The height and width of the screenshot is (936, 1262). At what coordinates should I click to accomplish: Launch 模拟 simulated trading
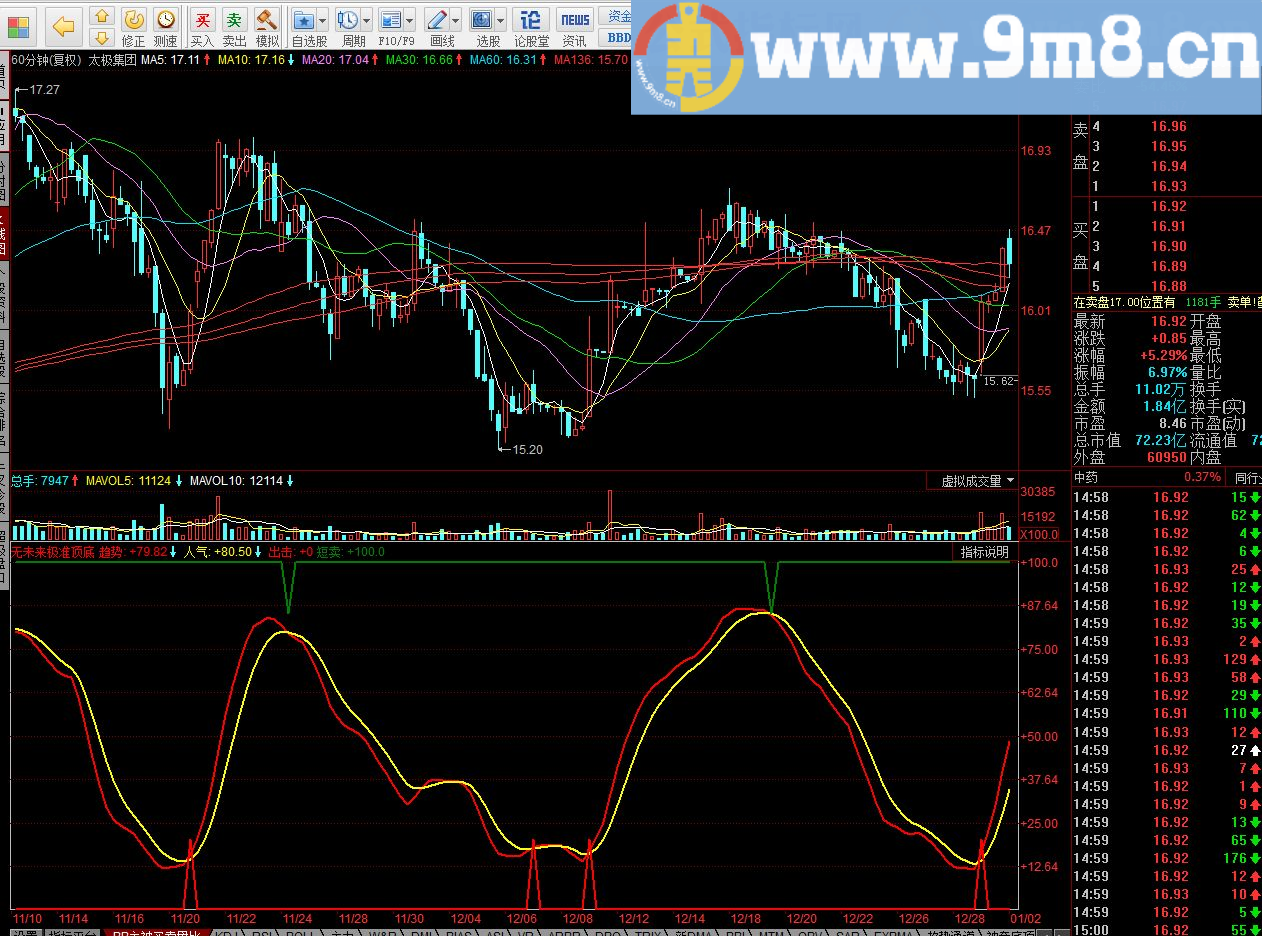(267, 19)
